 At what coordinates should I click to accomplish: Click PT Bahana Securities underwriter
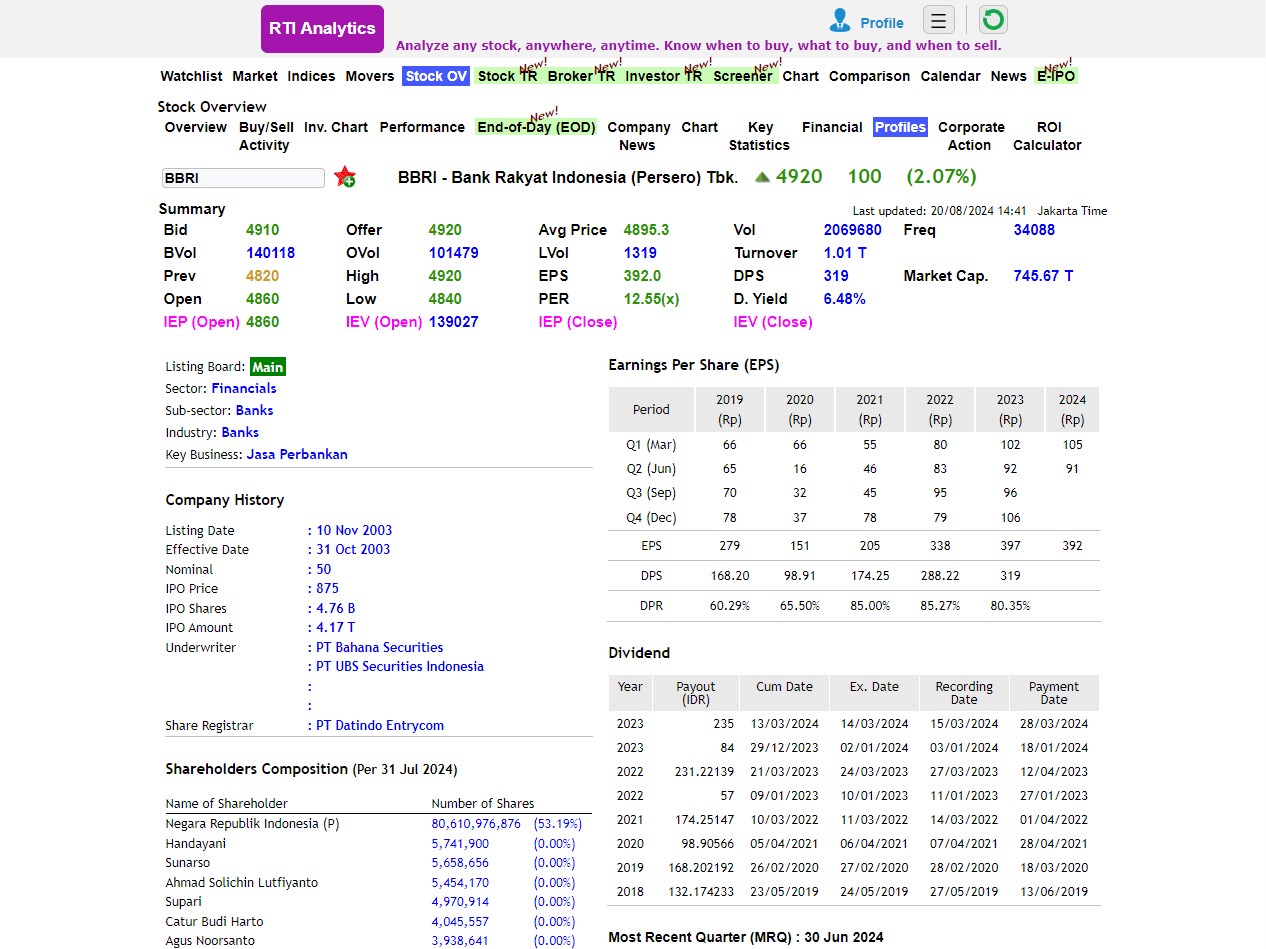click(380, 647)
